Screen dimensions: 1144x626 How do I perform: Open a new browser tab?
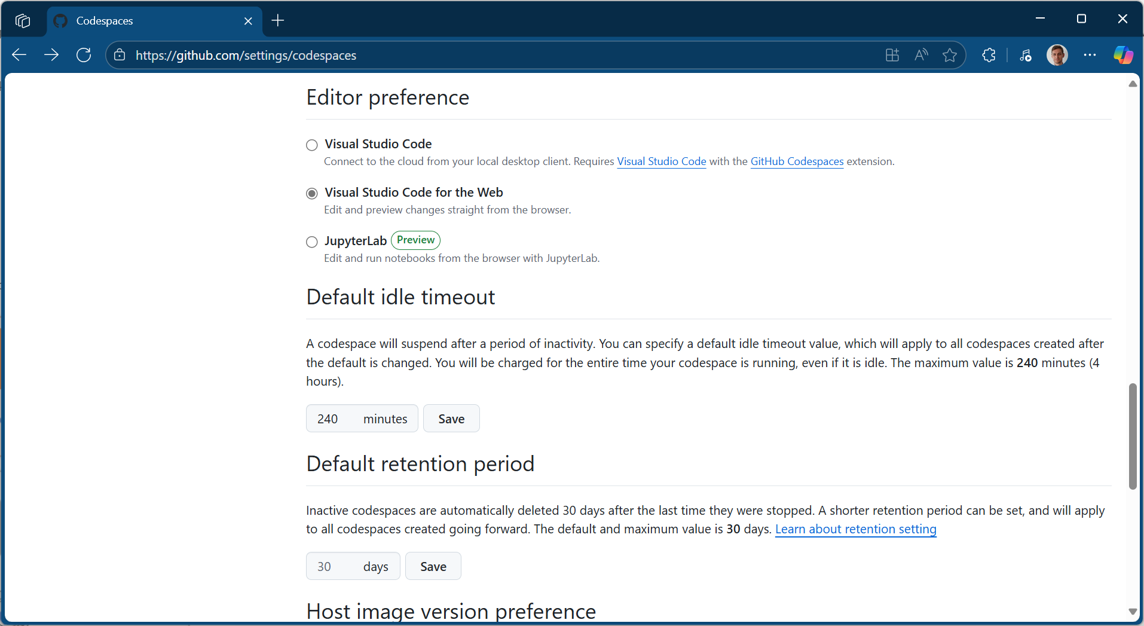click(278, 20)
